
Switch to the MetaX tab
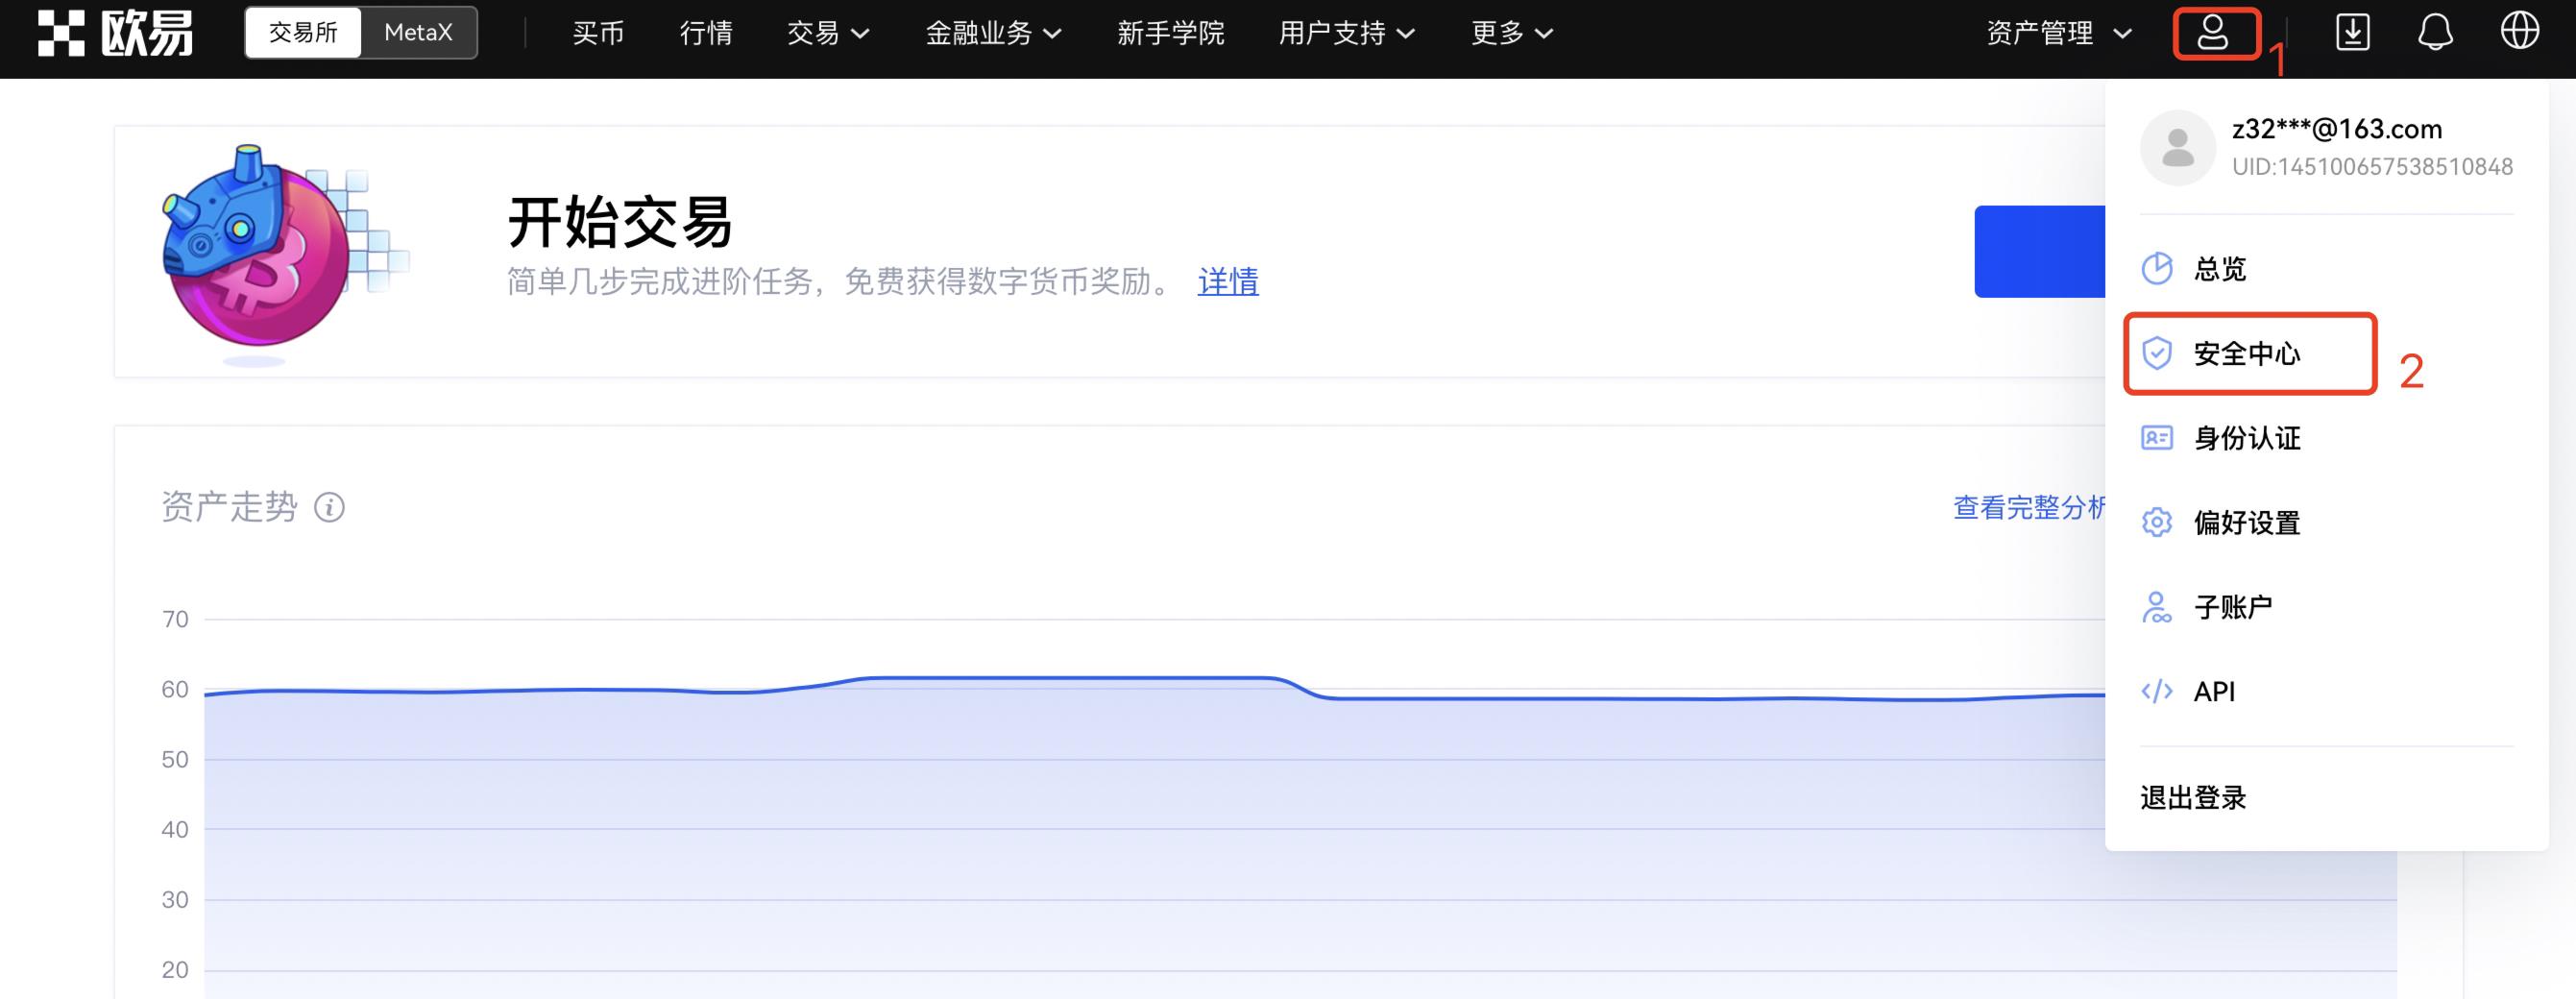pos(416,32)
